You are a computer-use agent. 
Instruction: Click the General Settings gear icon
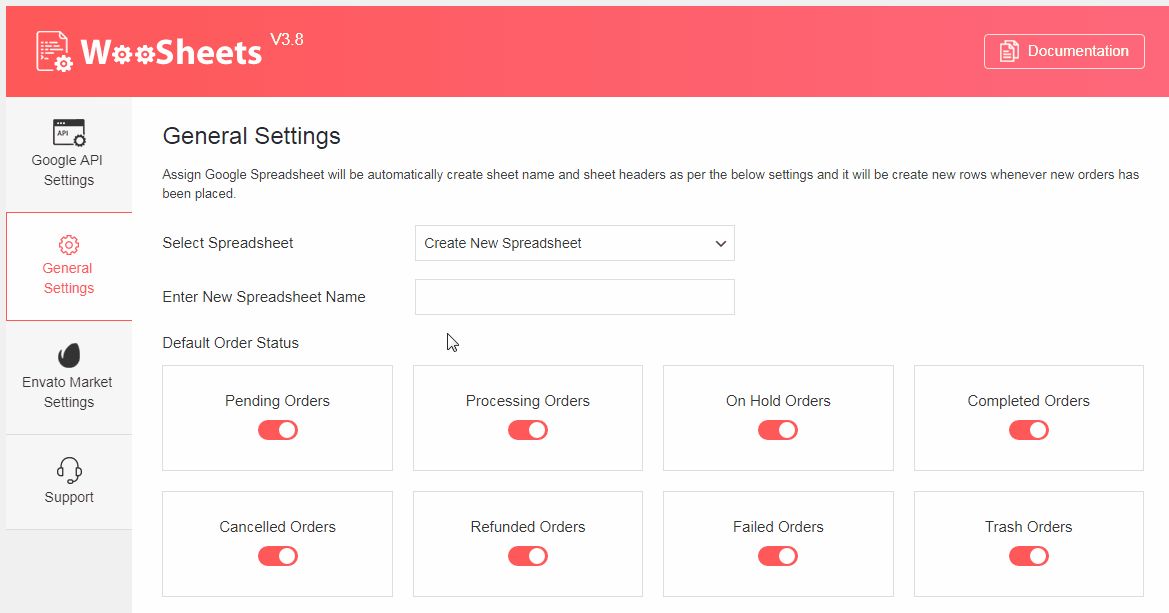click(x=69, y=245)
